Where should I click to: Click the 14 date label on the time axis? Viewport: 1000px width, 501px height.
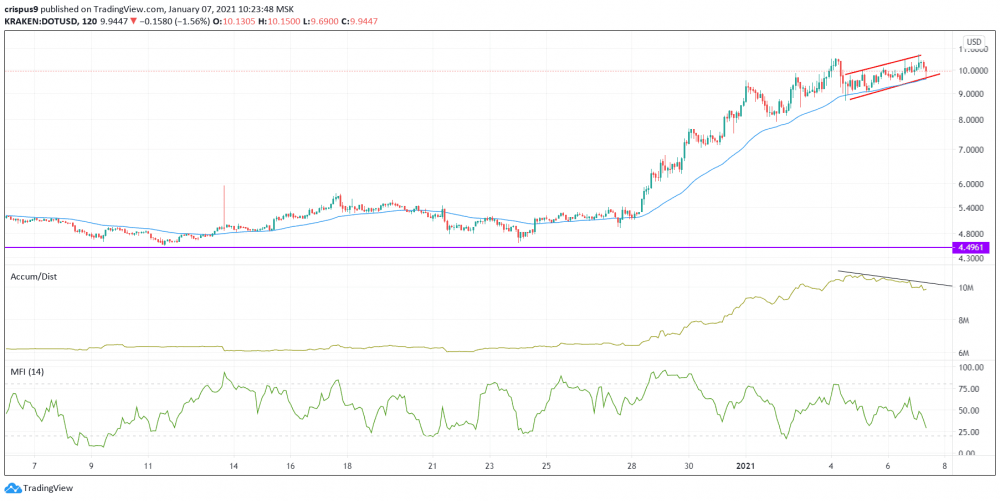point(234,467)
